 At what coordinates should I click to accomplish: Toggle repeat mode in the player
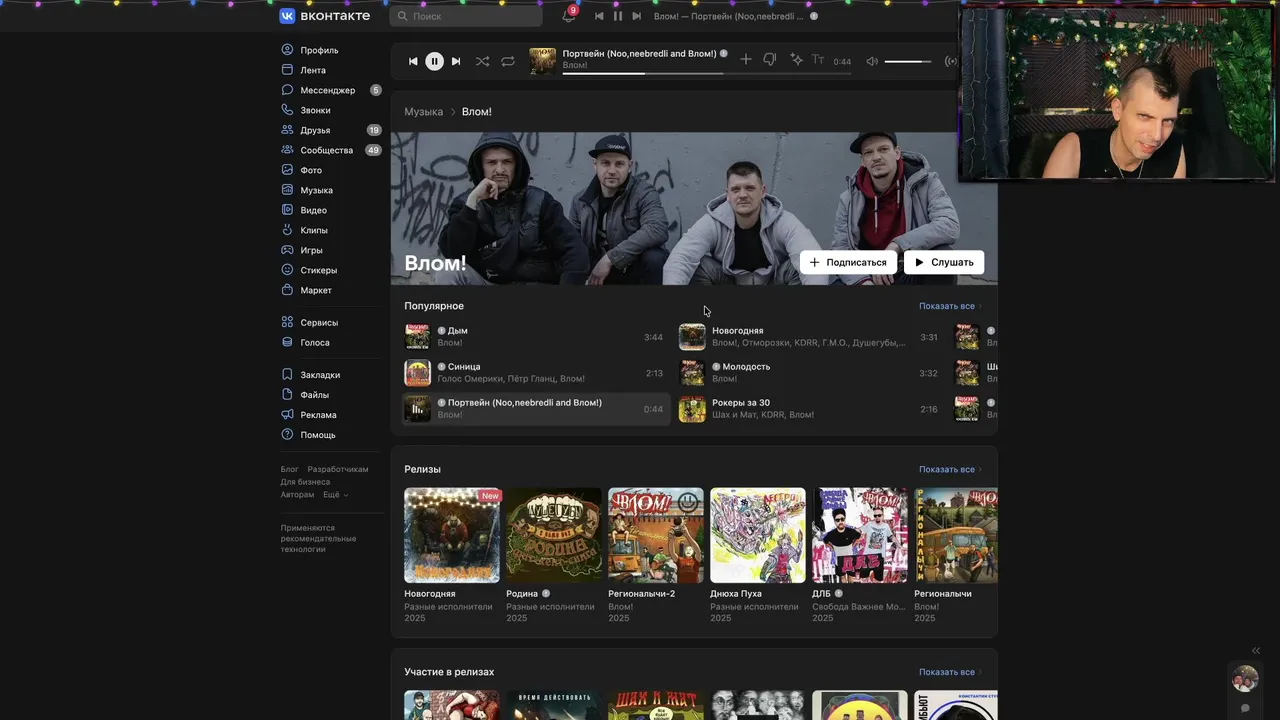tap(508, 61)
